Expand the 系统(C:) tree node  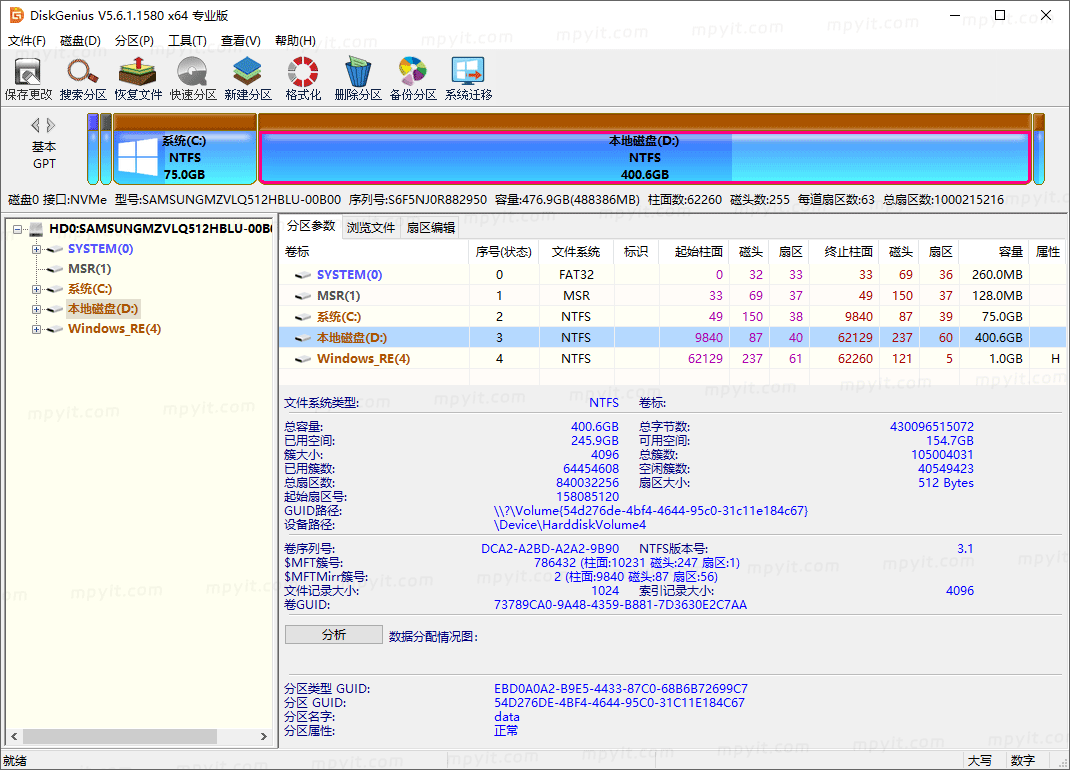tap(36, 289)
